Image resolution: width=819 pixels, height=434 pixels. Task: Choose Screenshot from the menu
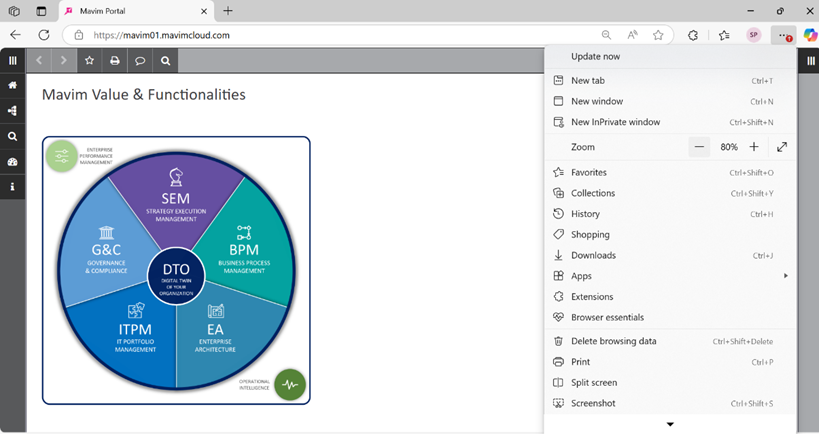(671, 403)
